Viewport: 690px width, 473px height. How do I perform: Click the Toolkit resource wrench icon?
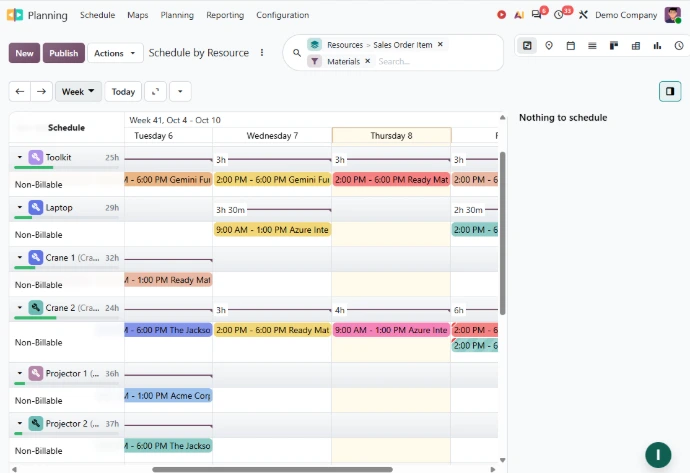[36, 157]
